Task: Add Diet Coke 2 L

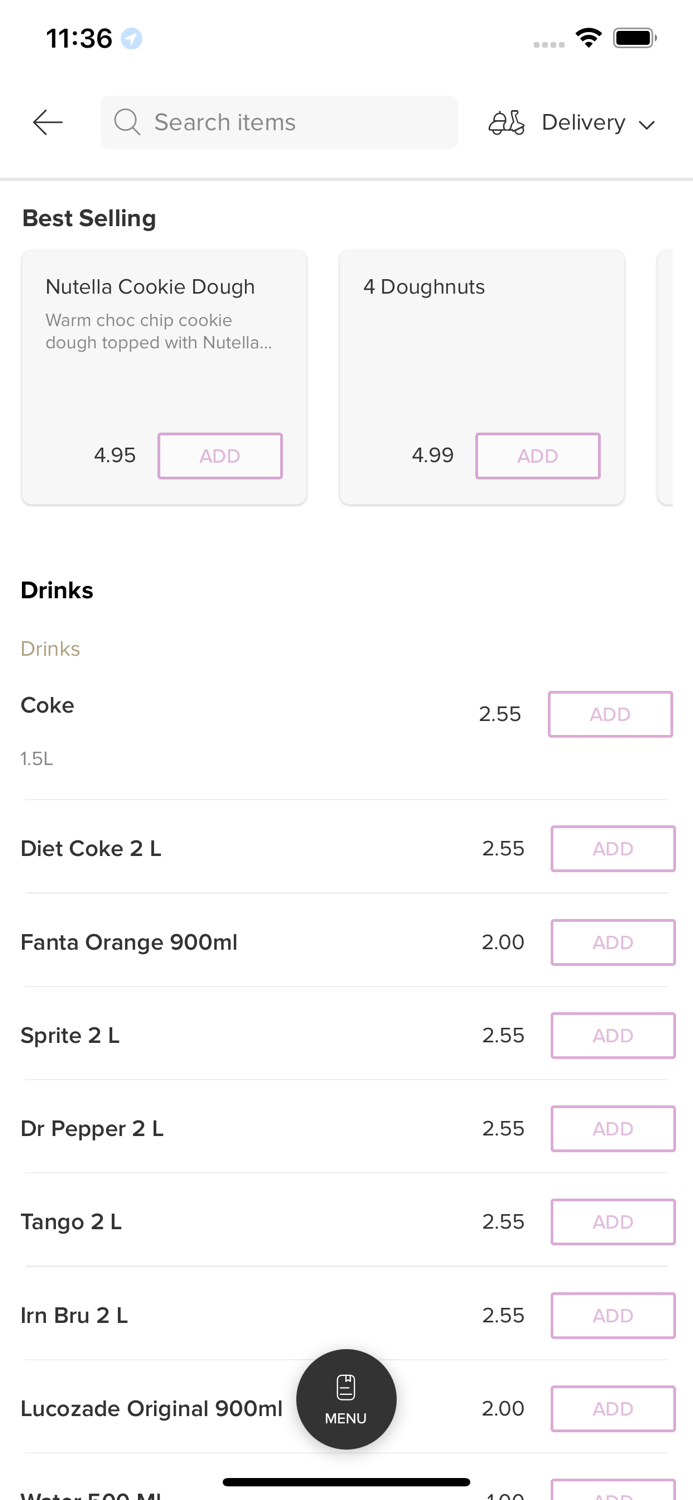Action: click(x=613, y=848)
